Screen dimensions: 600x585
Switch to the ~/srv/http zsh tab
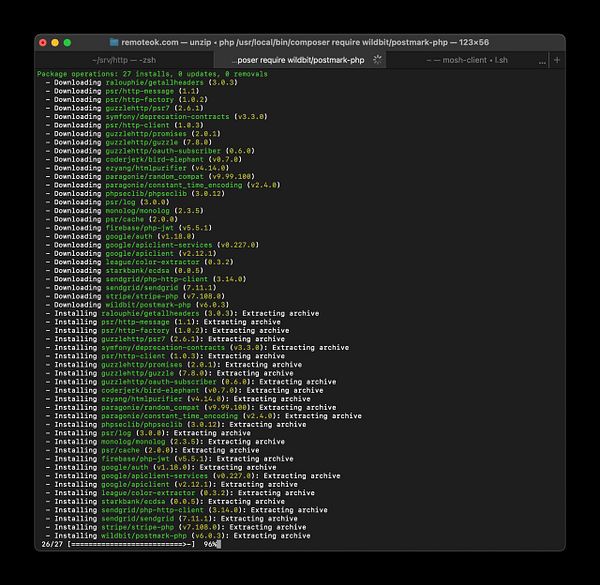point(124,60)
